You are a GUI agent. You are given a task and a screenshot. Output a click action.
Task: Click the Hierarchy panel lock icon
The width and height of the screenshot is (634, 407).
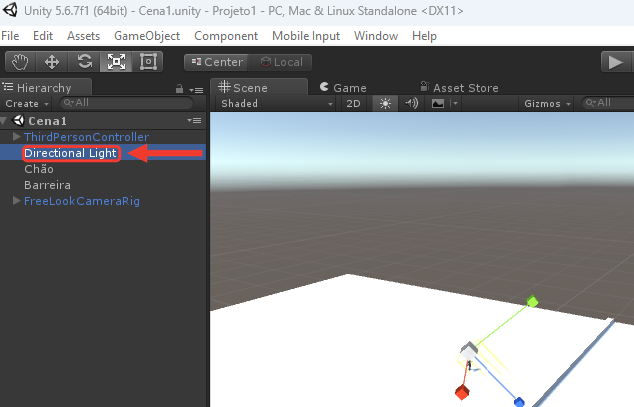coord(180,89)
